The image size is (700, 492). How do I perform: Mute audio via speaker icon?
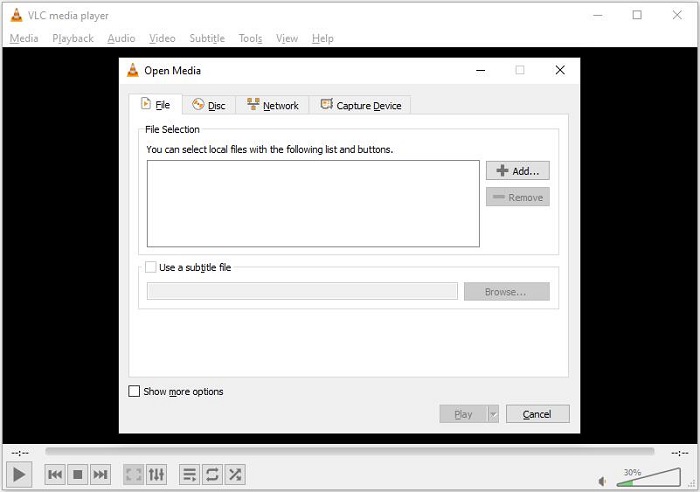(602, 481)
